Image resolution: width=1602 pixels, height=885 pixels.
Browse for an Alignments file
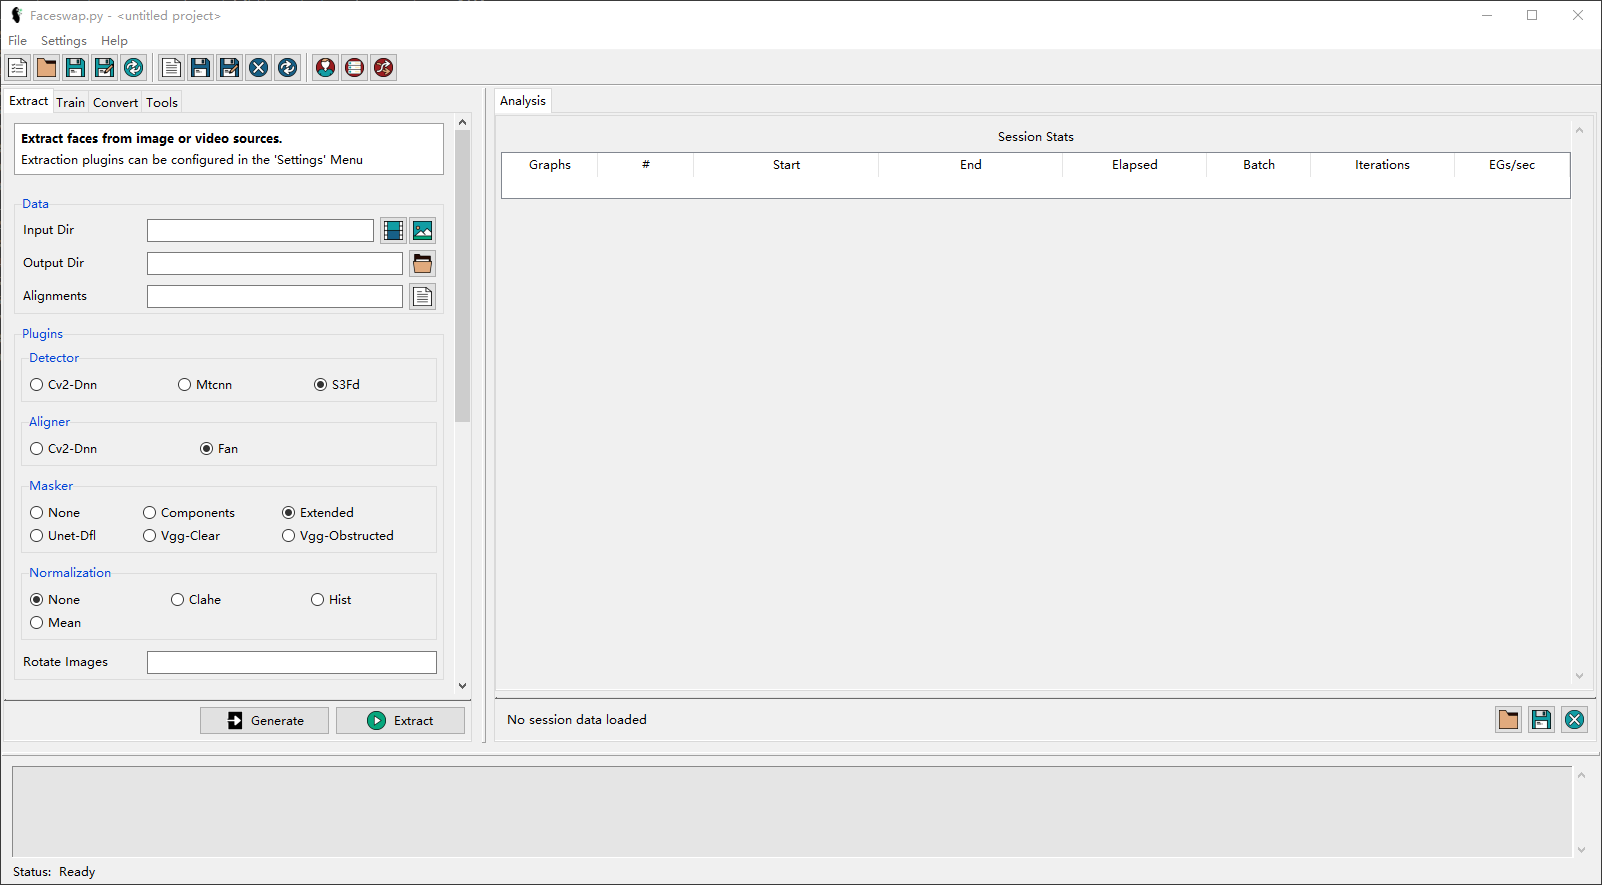[x=423, y=297]
